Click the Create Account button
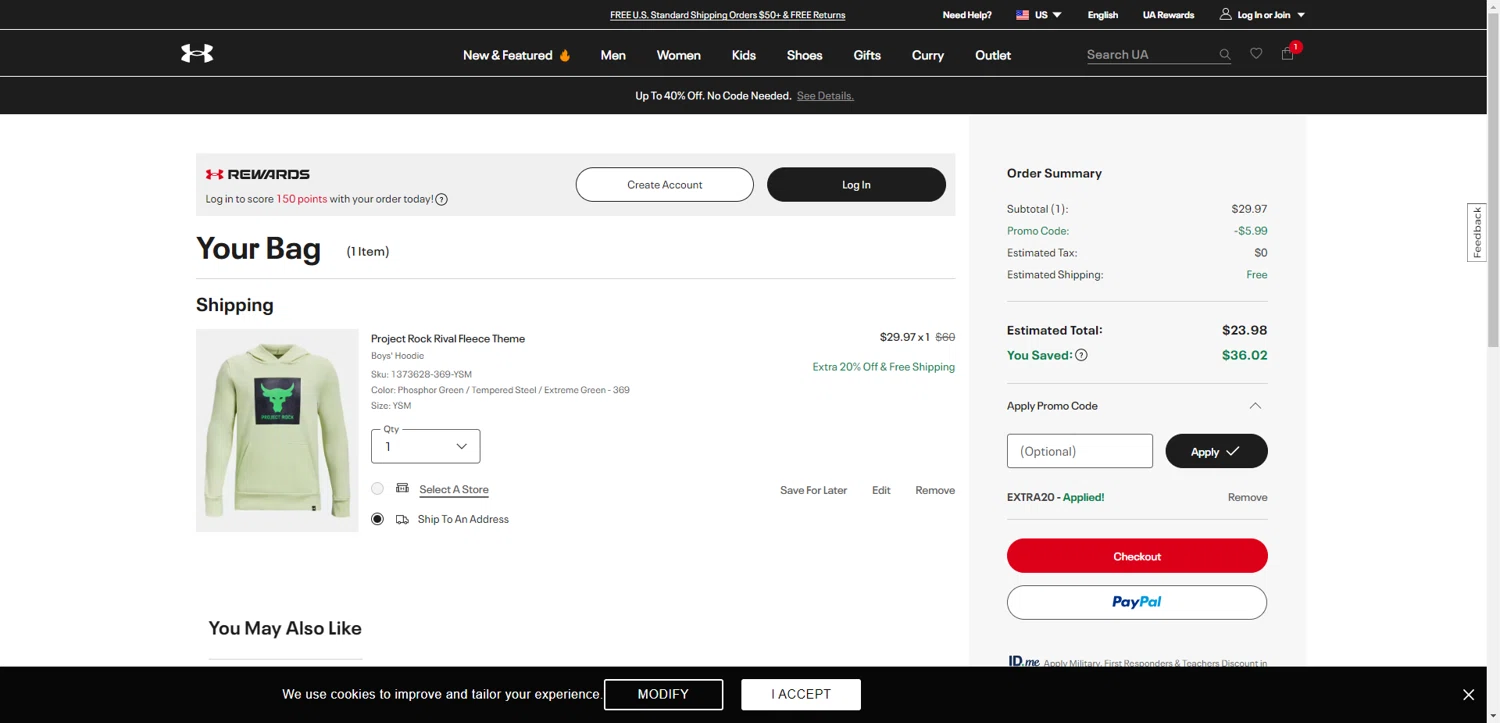The height and width of the screenshot is (723, 1500). pos(664,184)
